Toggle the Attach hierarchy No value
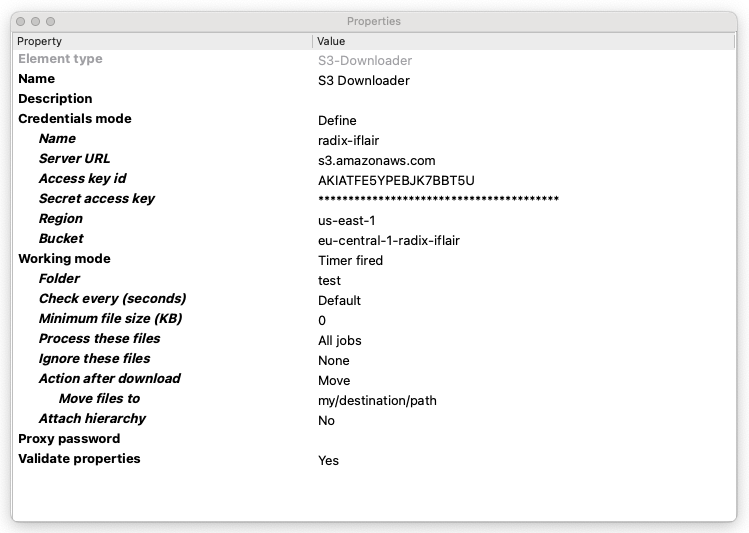This screenshot has width=749, height=533. click(326, 421)
